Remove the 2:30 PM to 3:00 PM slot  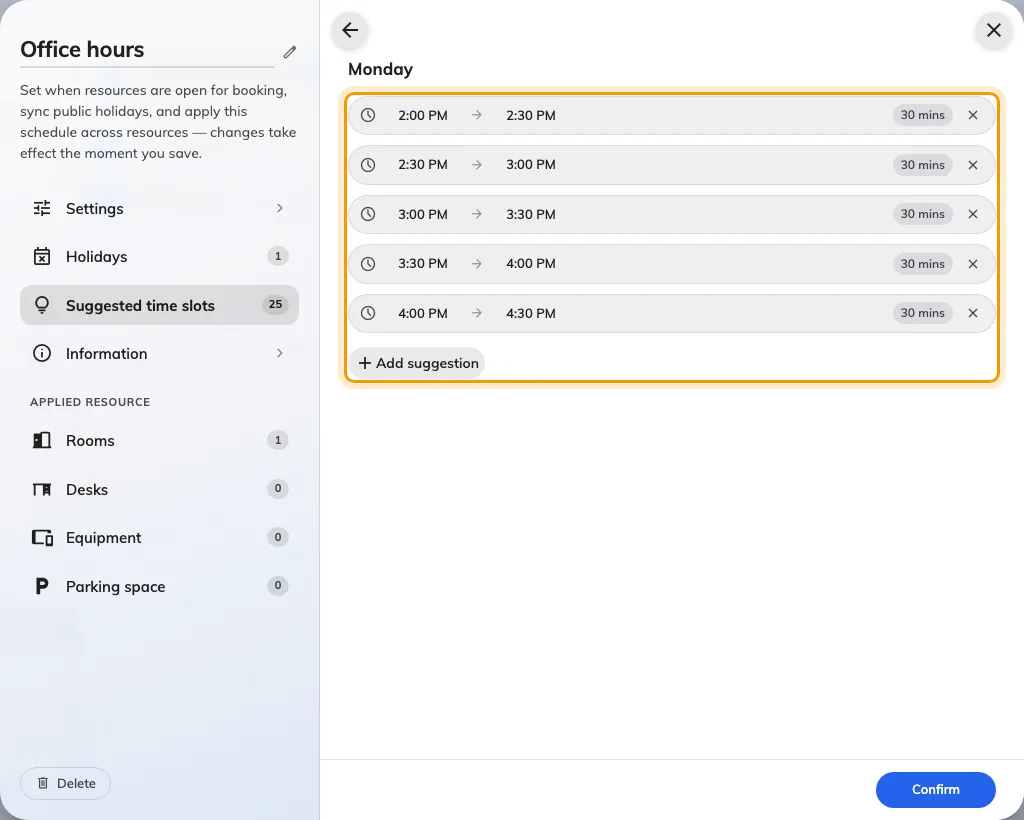[972, 165]
